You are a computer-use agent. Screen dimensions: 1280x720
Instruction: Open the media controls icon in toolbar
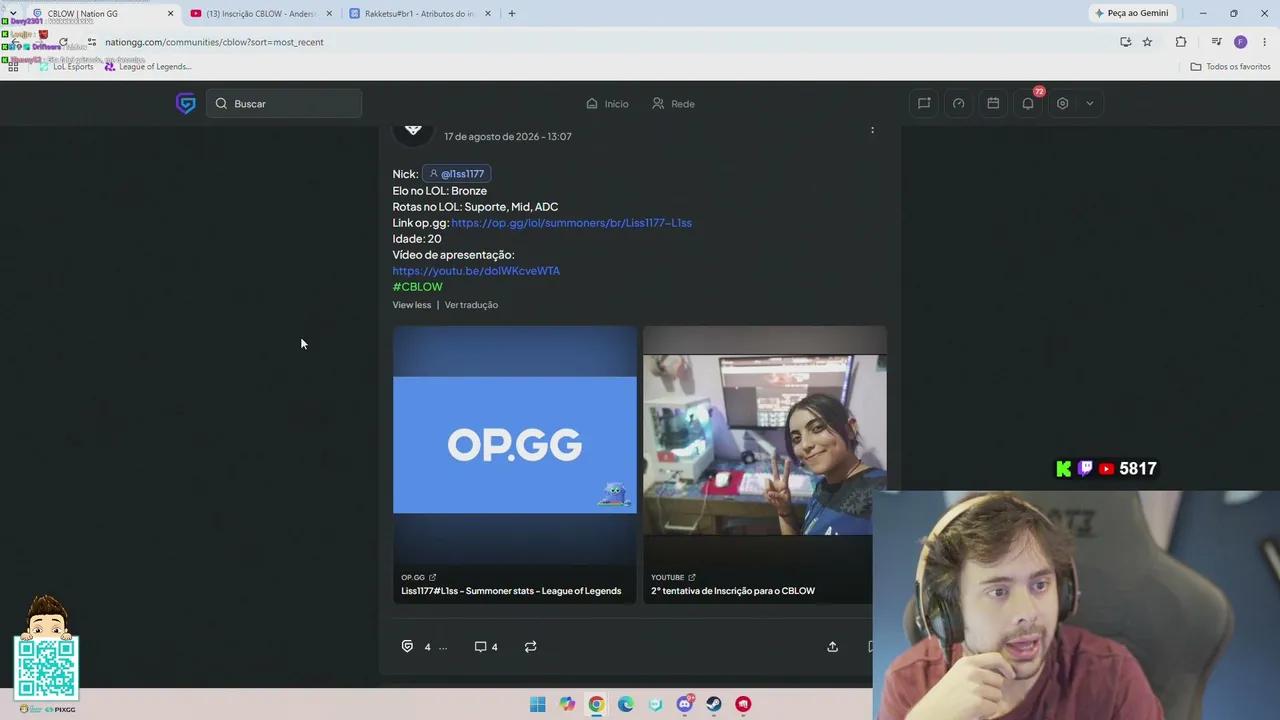pos(1216,42)
